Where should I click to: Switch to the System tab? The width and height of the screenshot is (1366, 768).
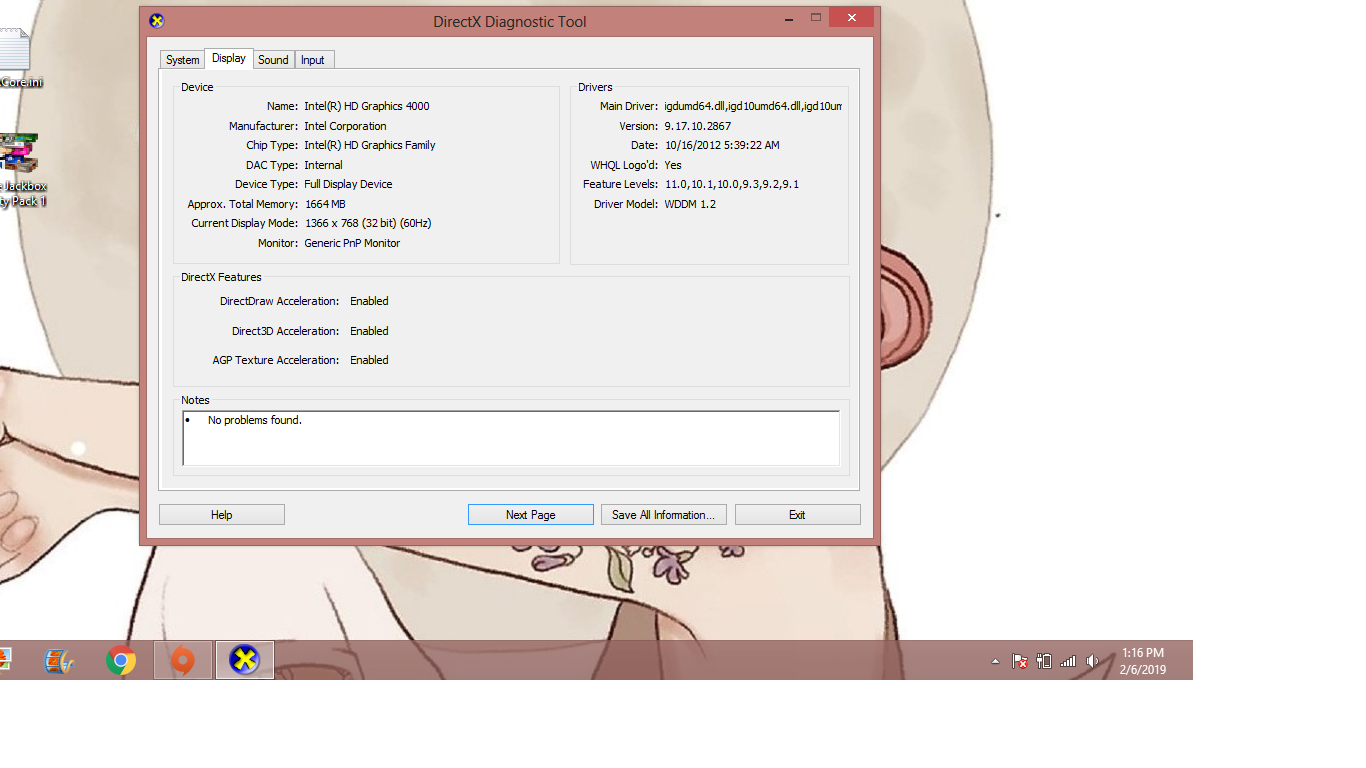click(x=182, y=60)
